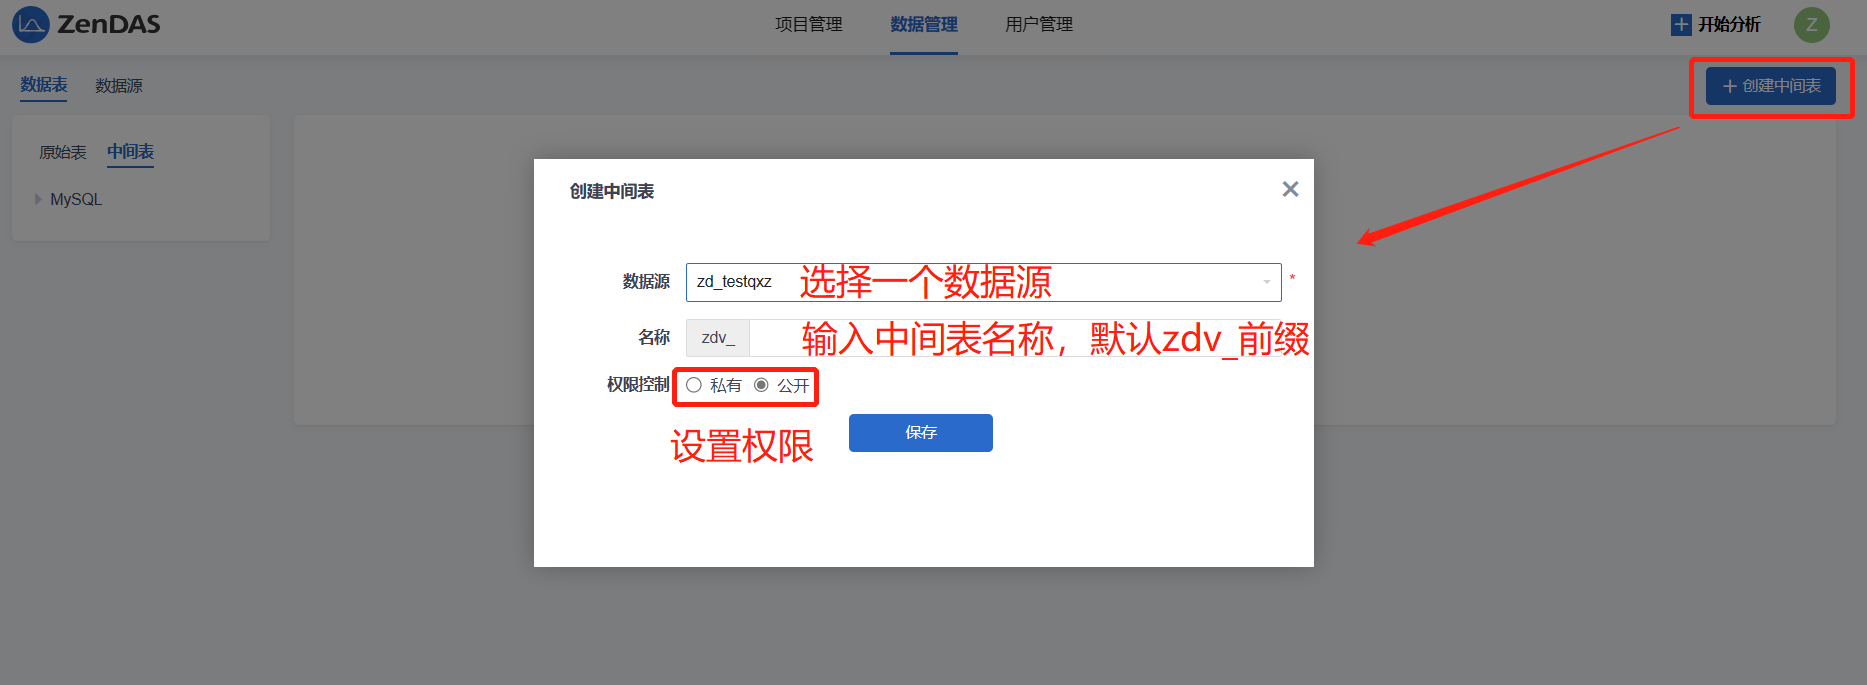Switch to the 数据表 tab
Image resolution: width=1867 pixels, height=685 pixels.
click(x=44, y=85)
